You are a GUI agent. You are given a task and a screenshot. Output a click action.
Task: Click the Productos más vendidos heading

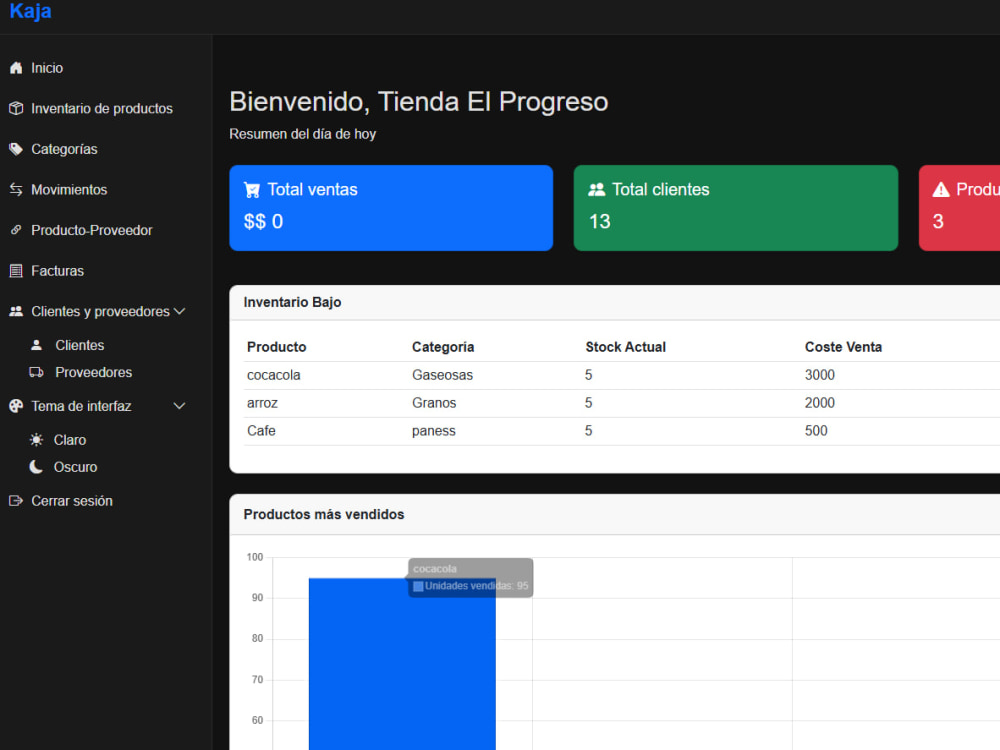pyautogui.click(x=324, y=515)
